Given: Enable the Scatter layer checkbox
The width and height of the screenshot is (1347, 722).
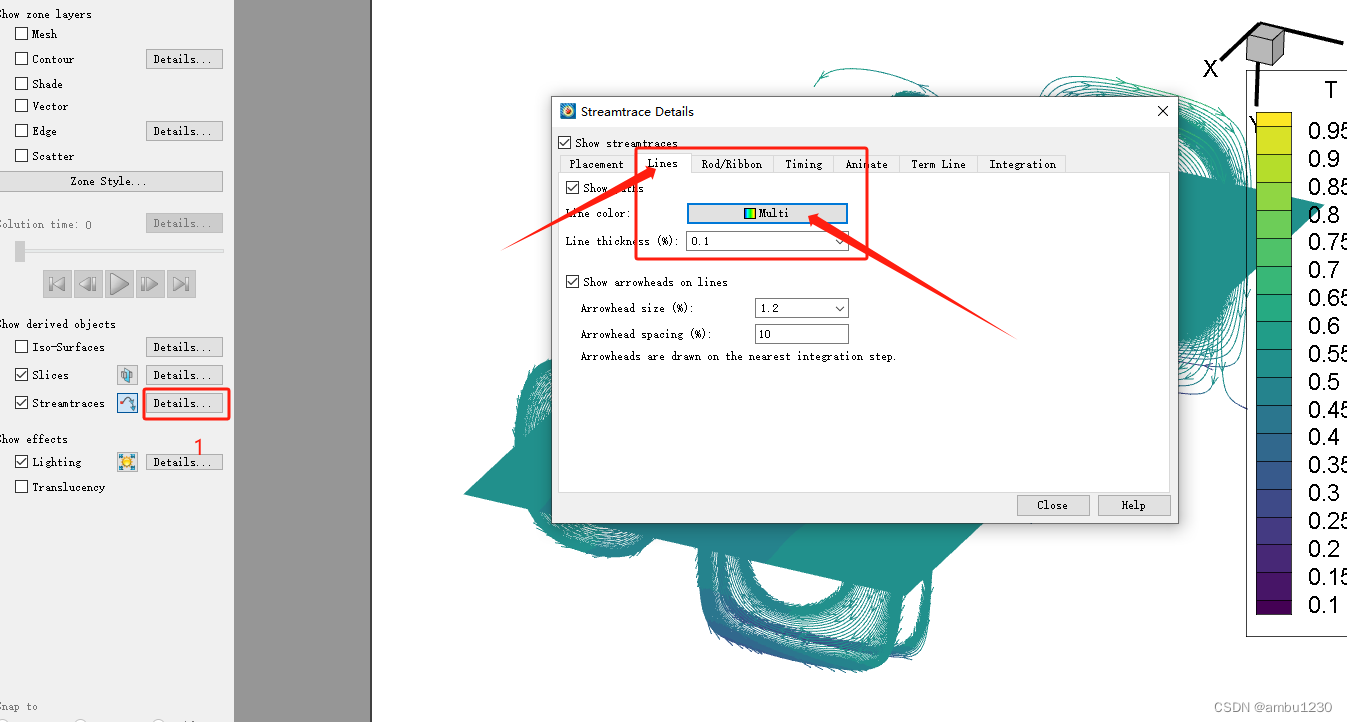Looking at the screenshot, I should [x=22, y=155].
